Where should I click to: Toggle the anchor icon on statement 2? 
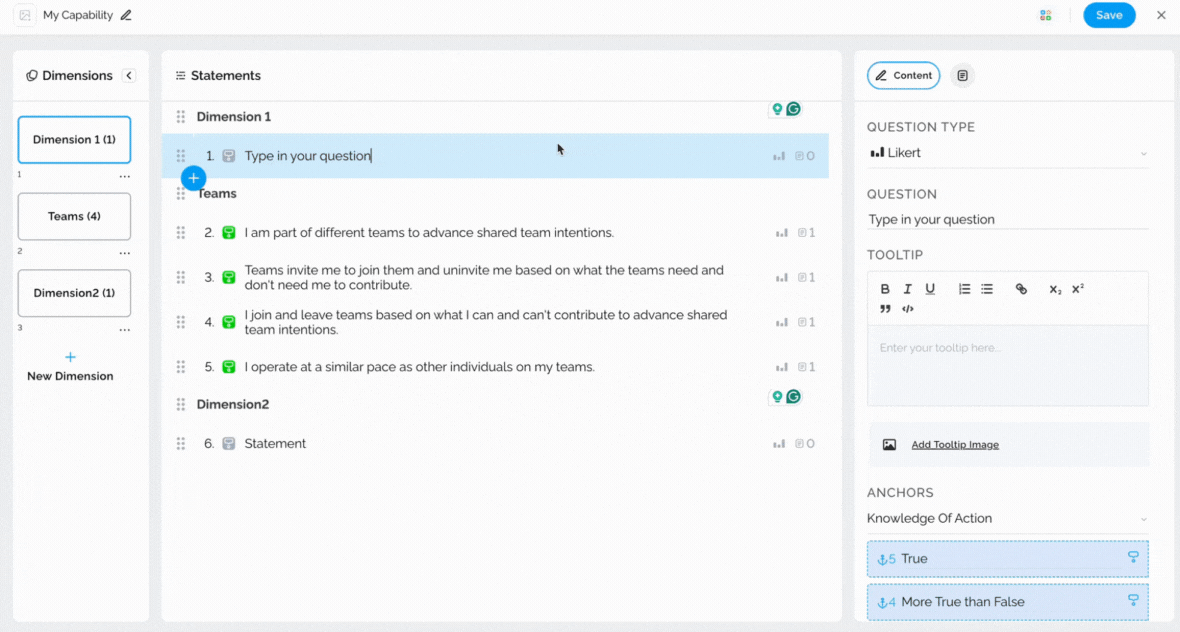point(229,233)
